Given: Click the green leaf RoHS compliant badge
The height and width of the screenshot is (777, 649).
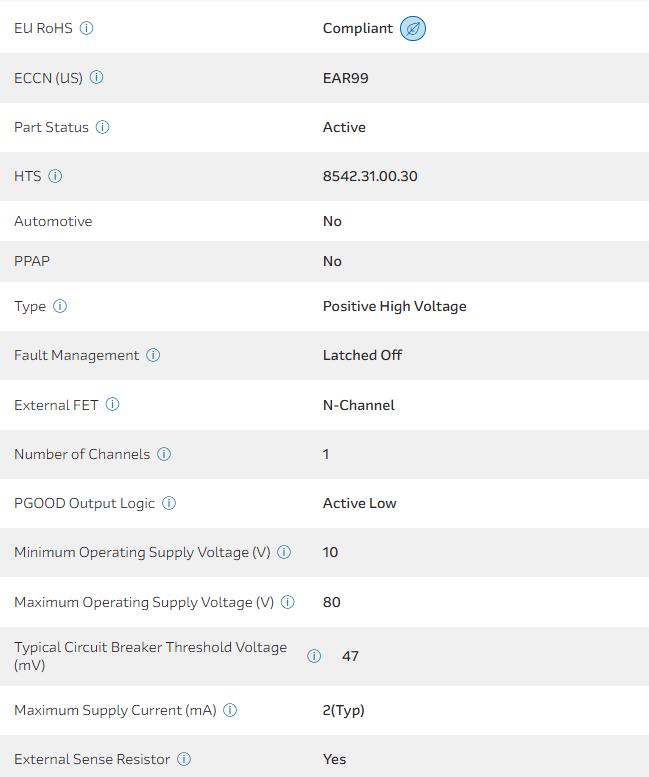Looking at the screenshot, I should pyautogui.click(x=413, y=29).
